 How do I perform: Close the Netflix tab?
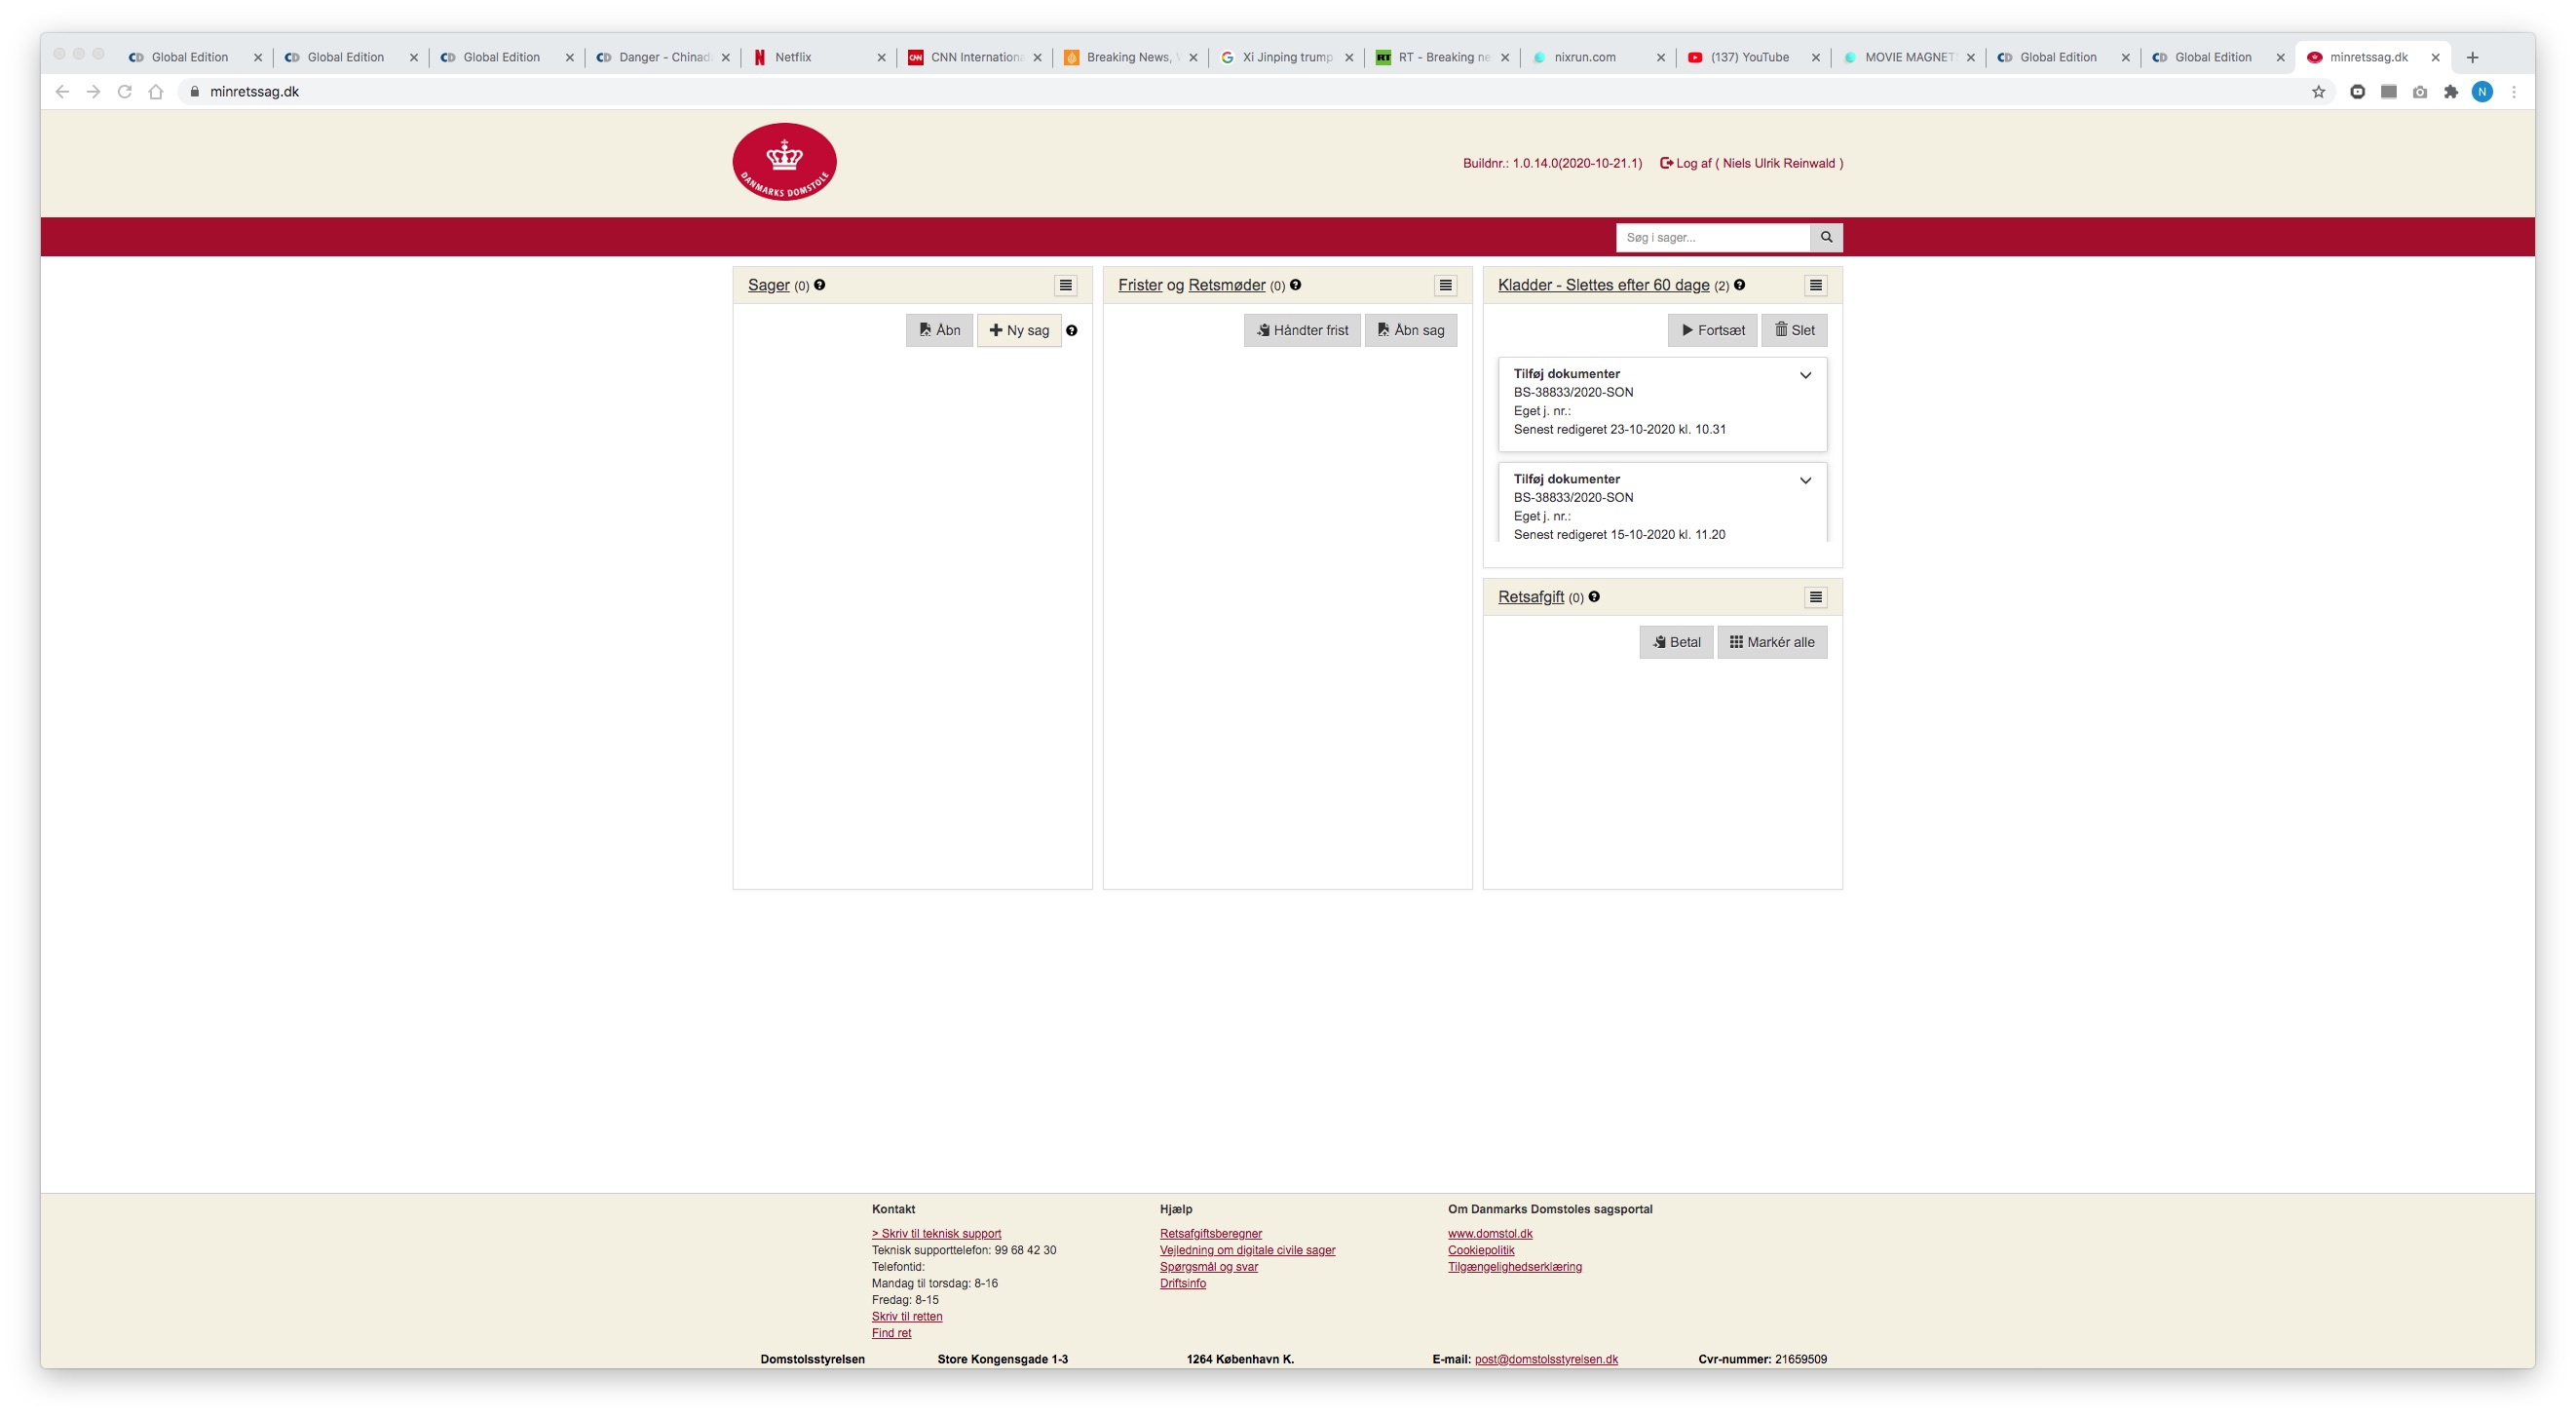(x=881, y=57)
